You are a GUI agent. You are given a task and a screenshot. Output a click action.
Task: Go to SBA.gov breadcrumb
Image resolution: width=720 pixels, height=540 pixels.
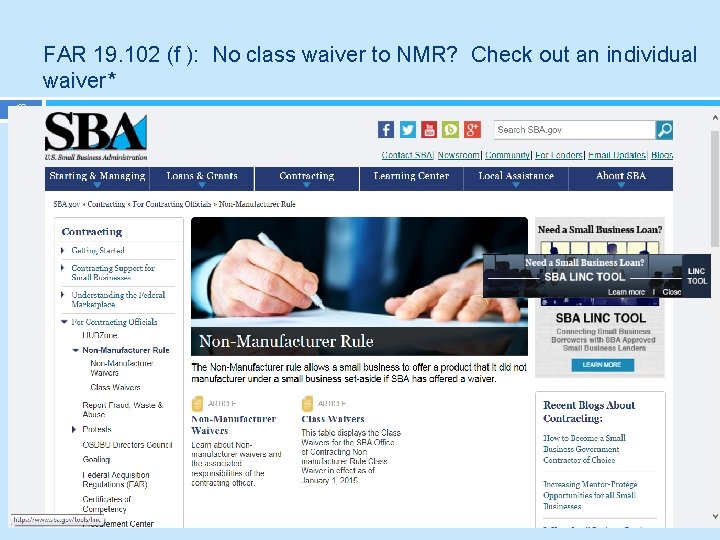(67, 204)
